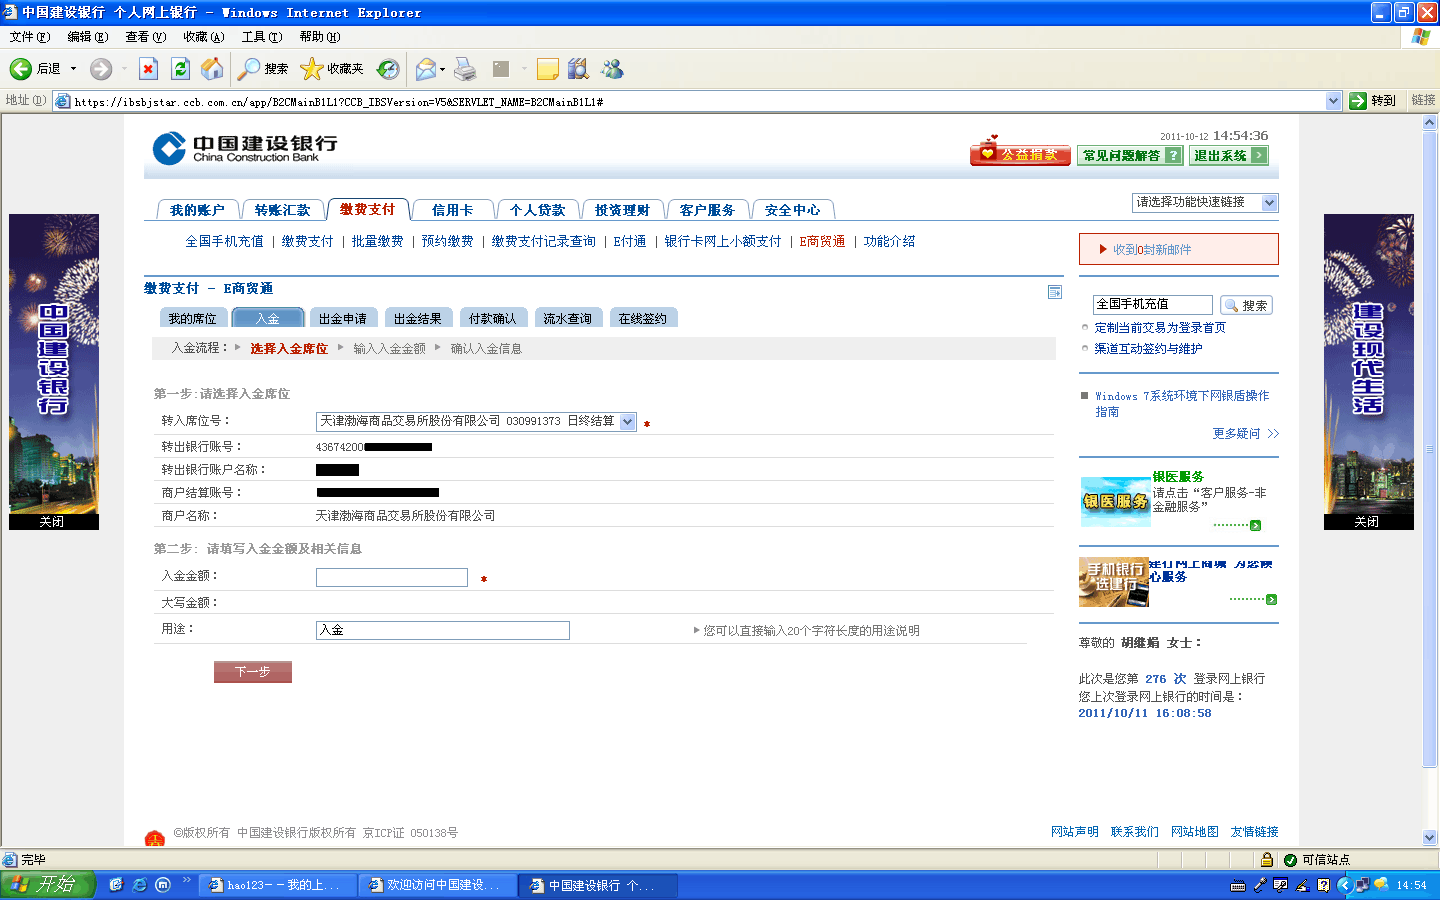Click the 常见问题解答 button

tap(1130, 155)
